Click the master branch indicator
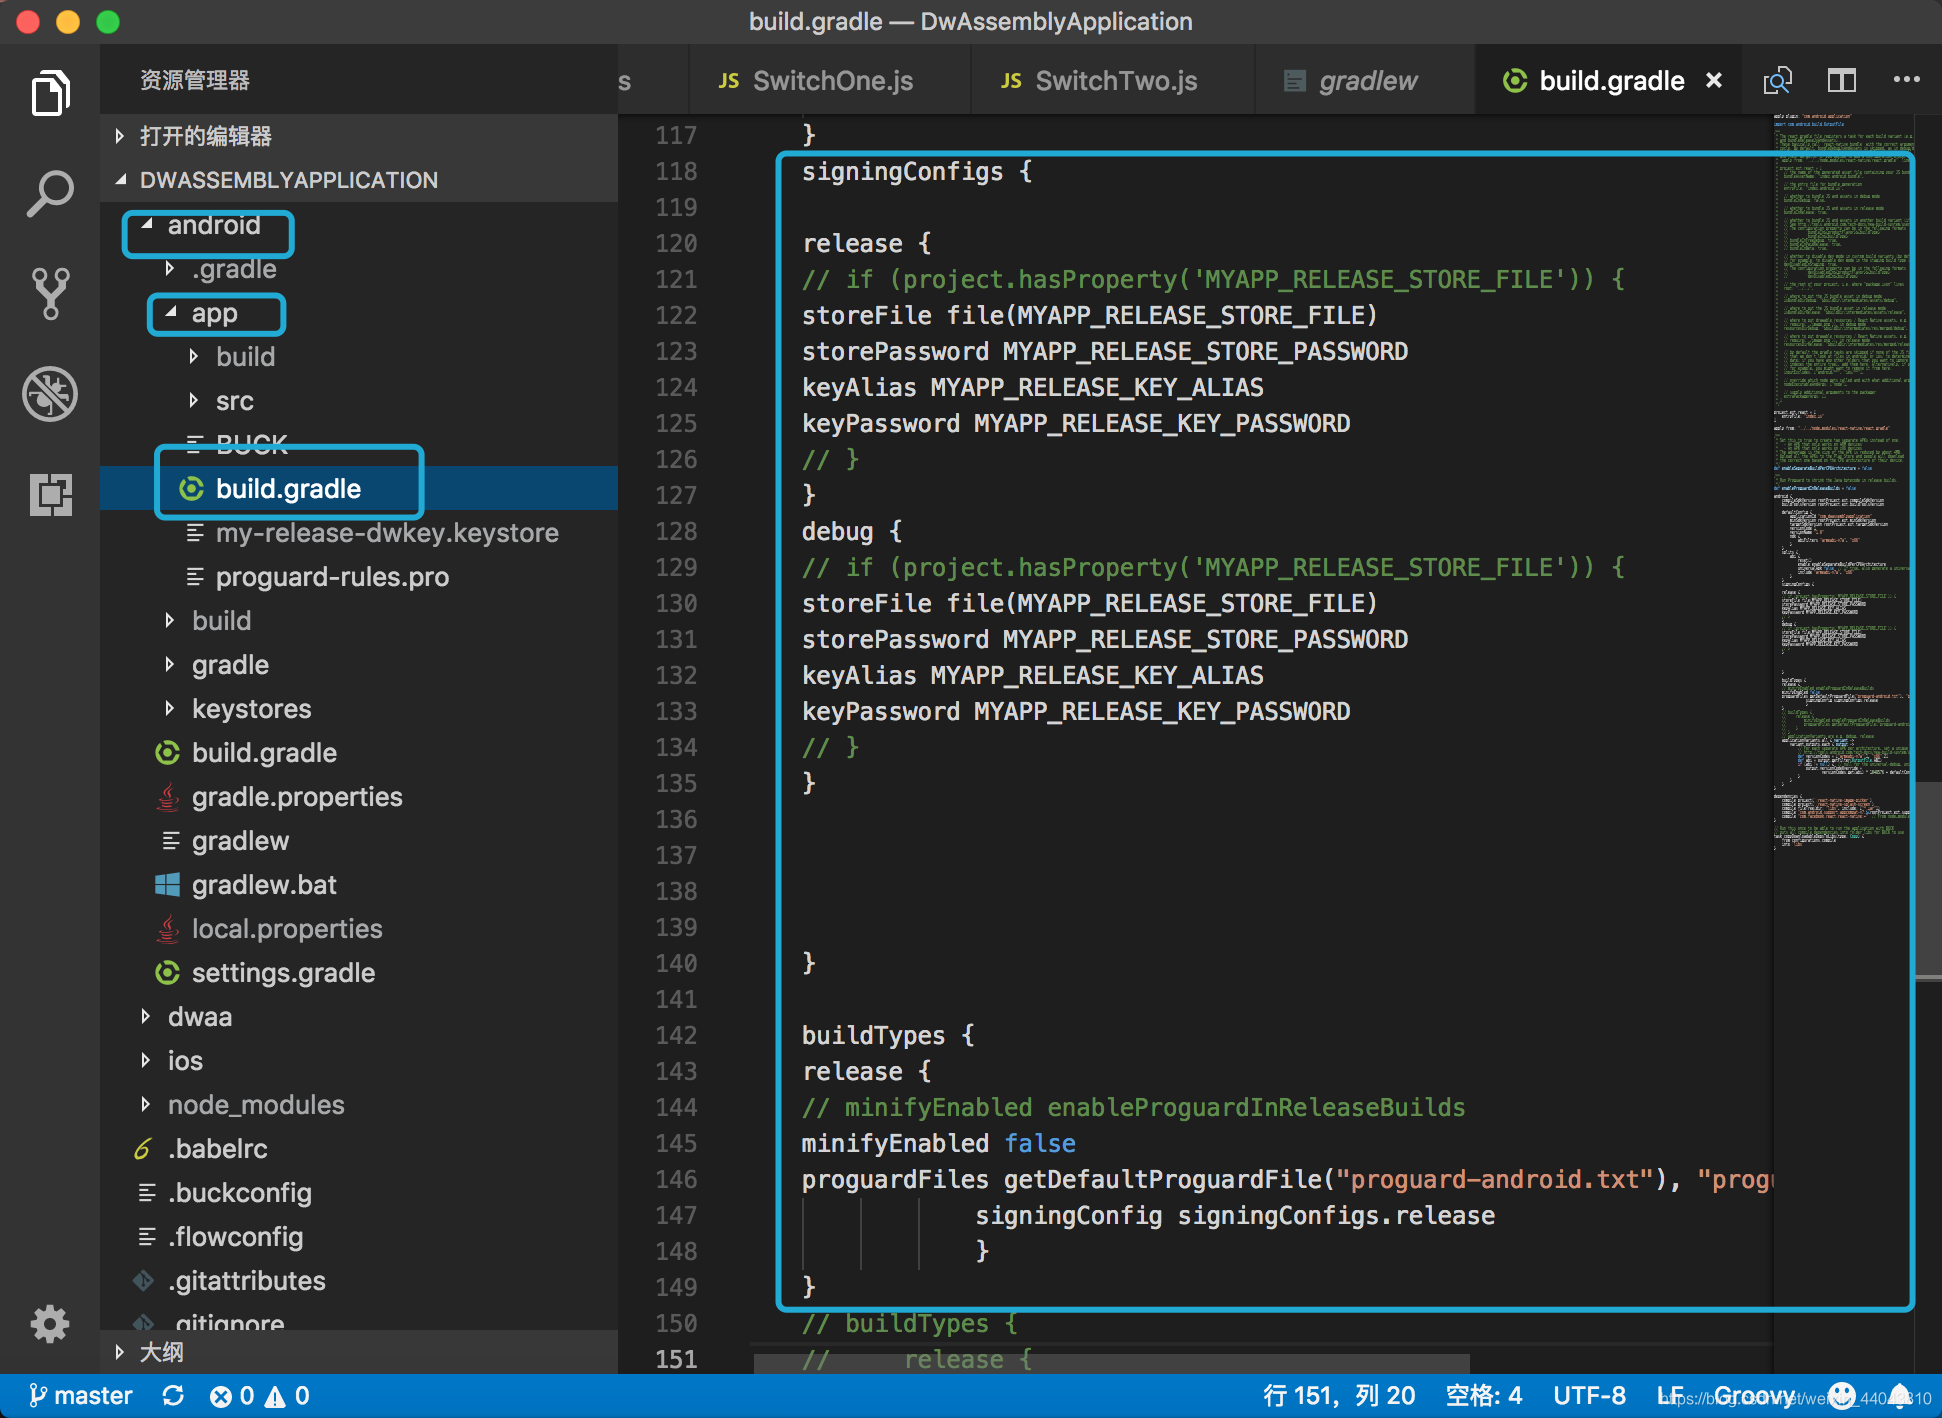The image size is (1942, 1418). coord(81,1396)
